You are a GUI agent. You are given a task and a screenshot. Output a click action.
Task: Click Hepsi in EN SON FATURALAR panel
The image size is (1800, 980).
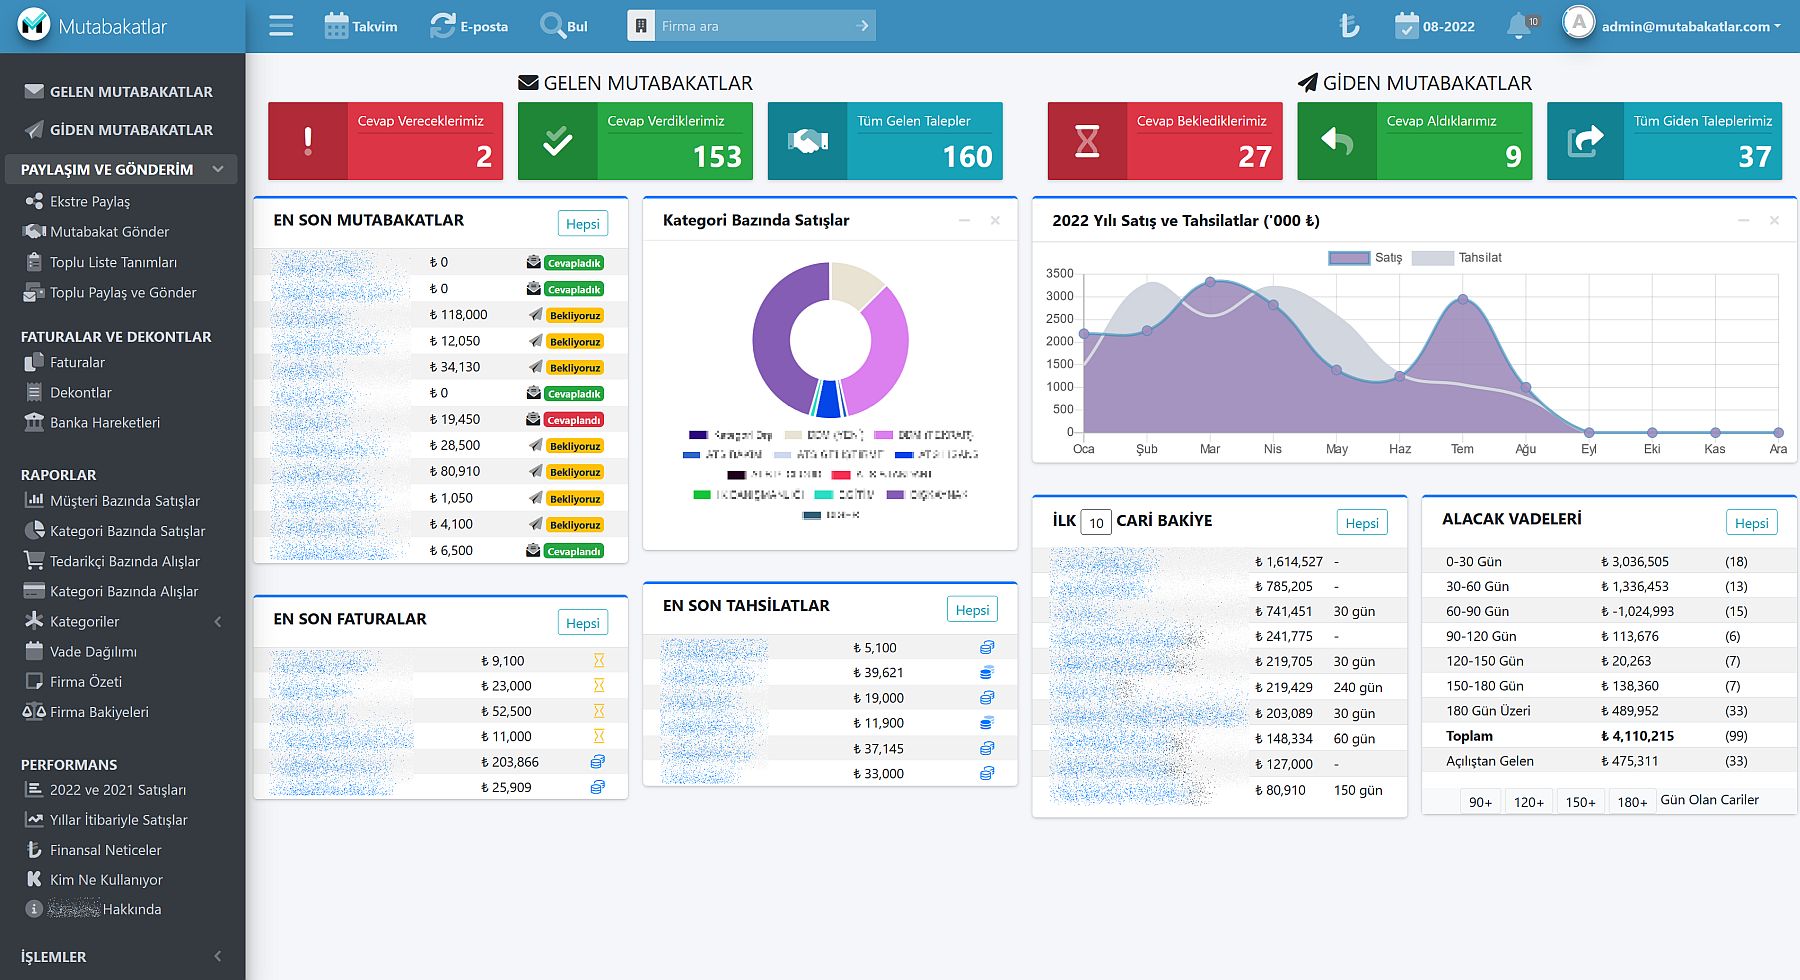(582, 623)
